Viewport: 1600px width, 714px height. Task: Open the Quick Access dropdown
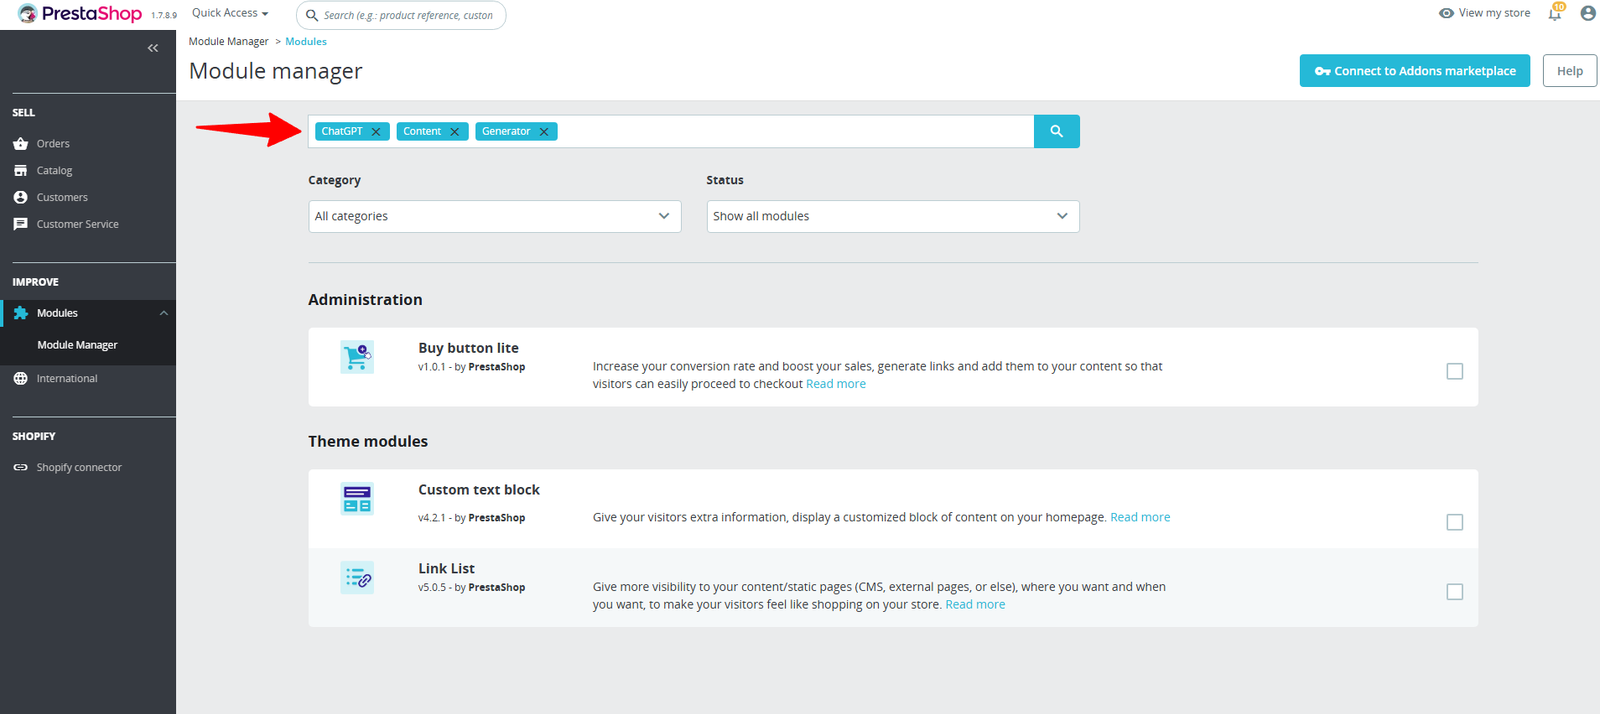(x=230, y=13)
